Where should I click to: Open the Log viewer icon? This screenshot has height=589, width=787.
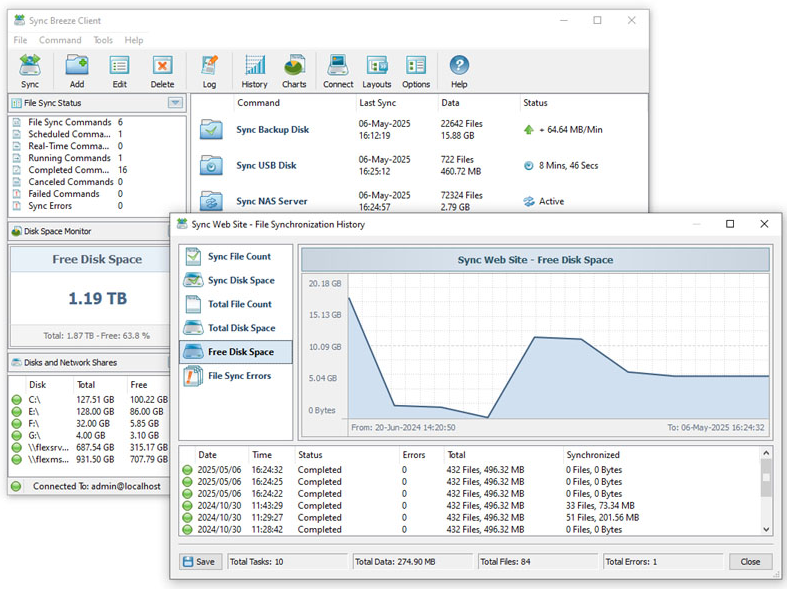click(x=209, y=68)
